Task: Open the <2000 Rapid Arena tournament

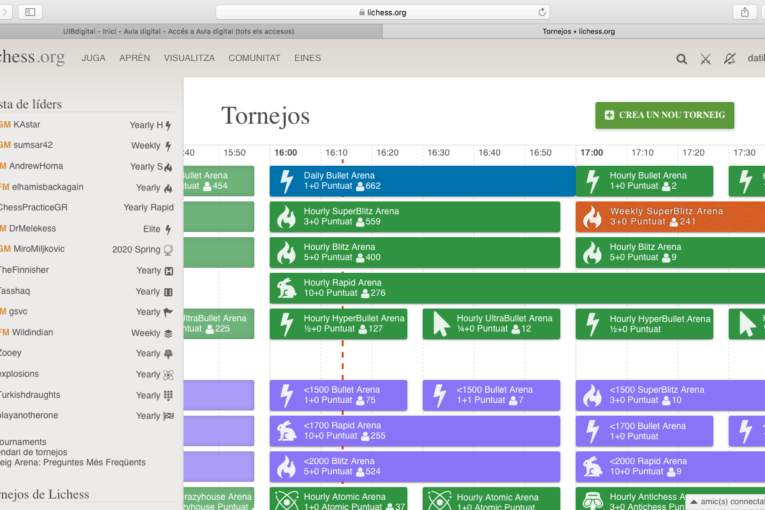Action: tap(670, 467)
